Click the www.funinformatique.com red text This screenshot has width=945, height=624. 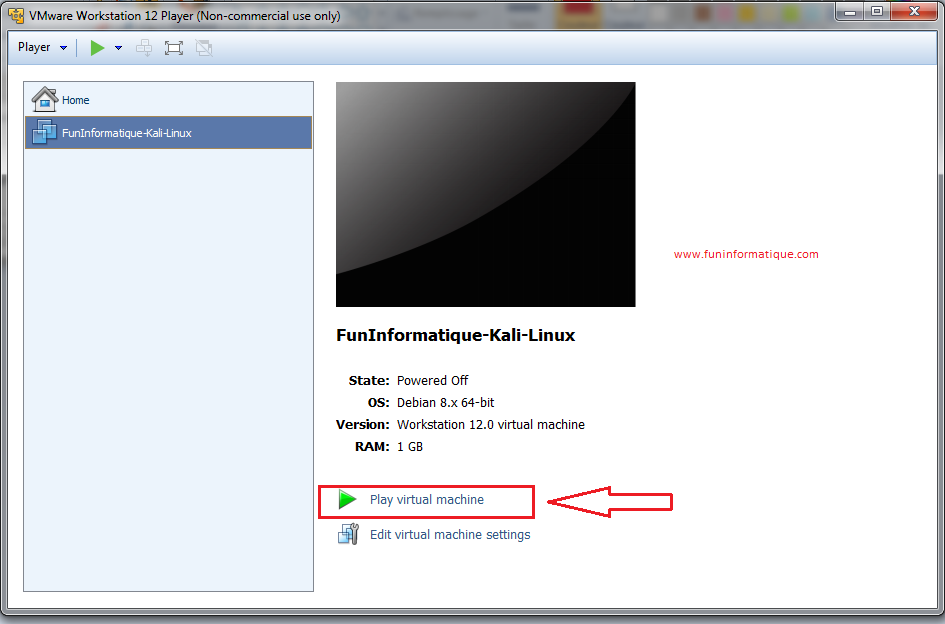(746, 254)
